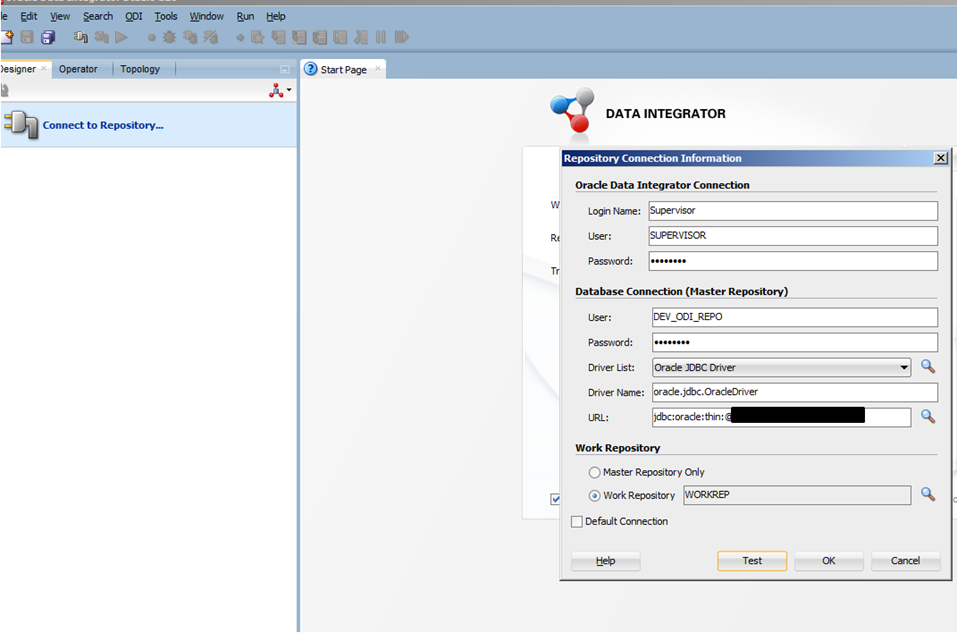Close the Repository Connection Information dialog

click(x=940, y=158)
